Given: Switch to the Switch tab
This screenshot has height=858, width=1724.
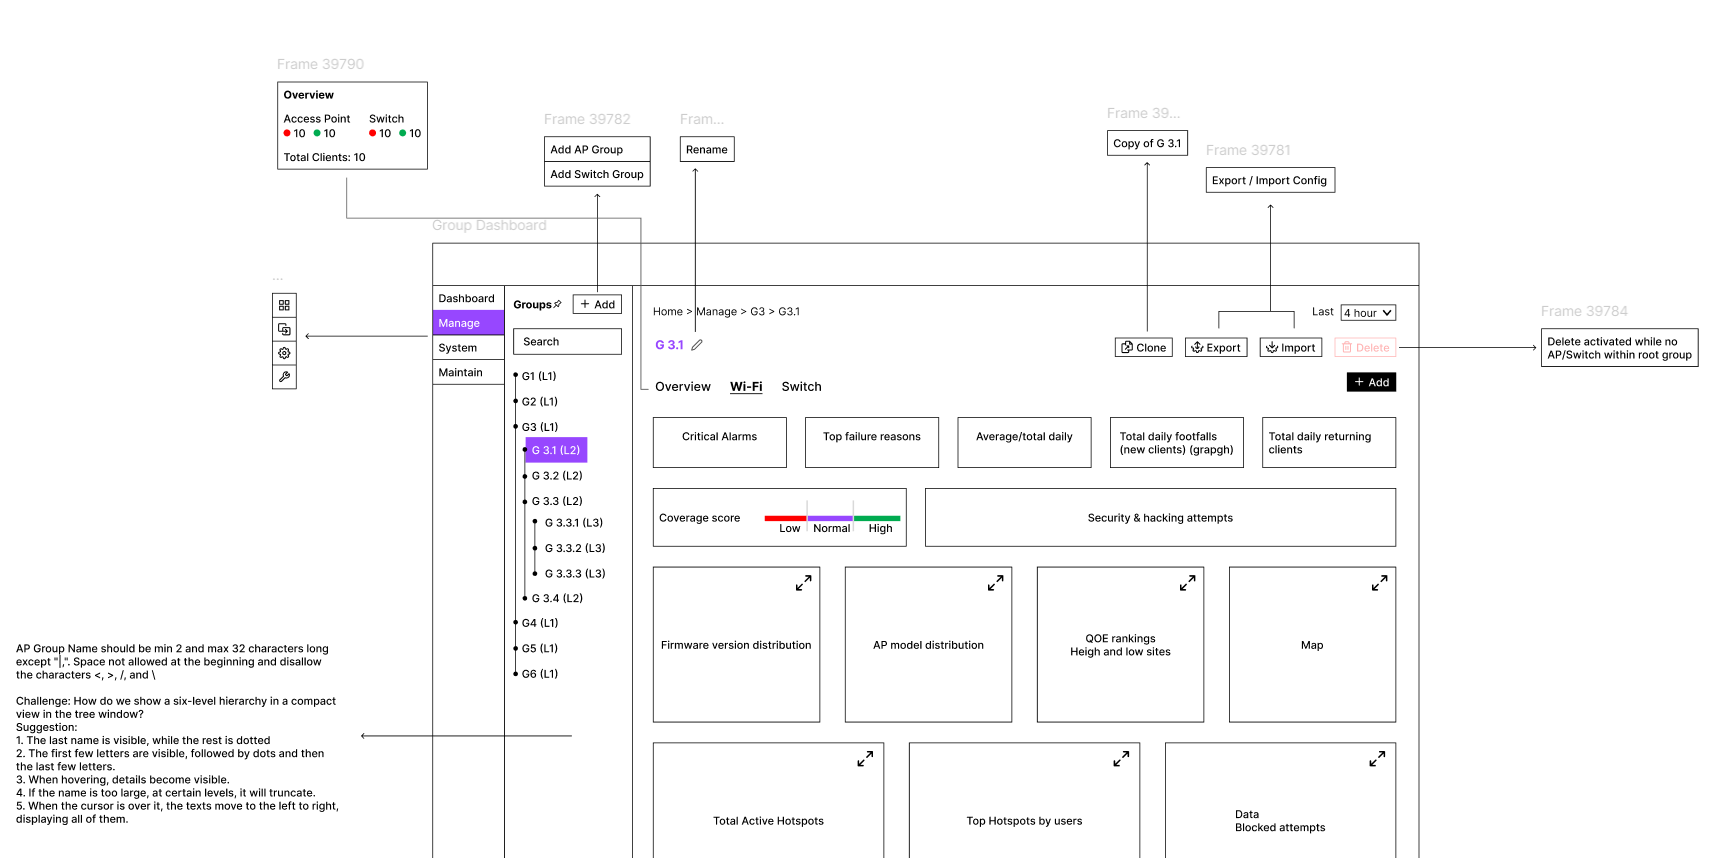Looking at the screenshot, I should [801, 387].
